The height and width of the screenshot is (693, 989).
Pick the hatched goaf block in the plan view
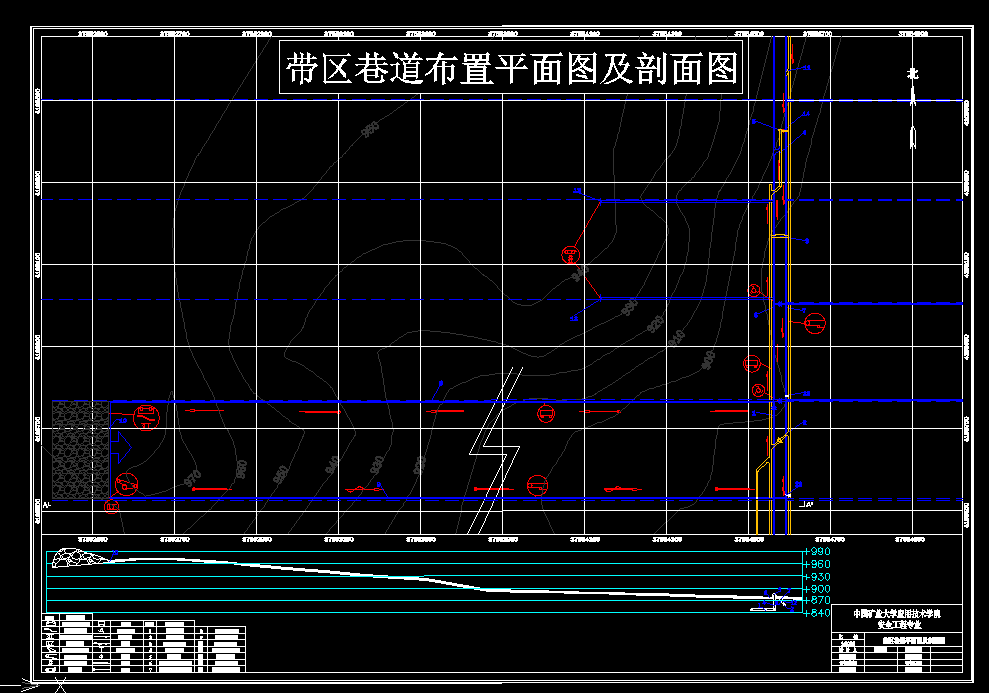(80, 450)
